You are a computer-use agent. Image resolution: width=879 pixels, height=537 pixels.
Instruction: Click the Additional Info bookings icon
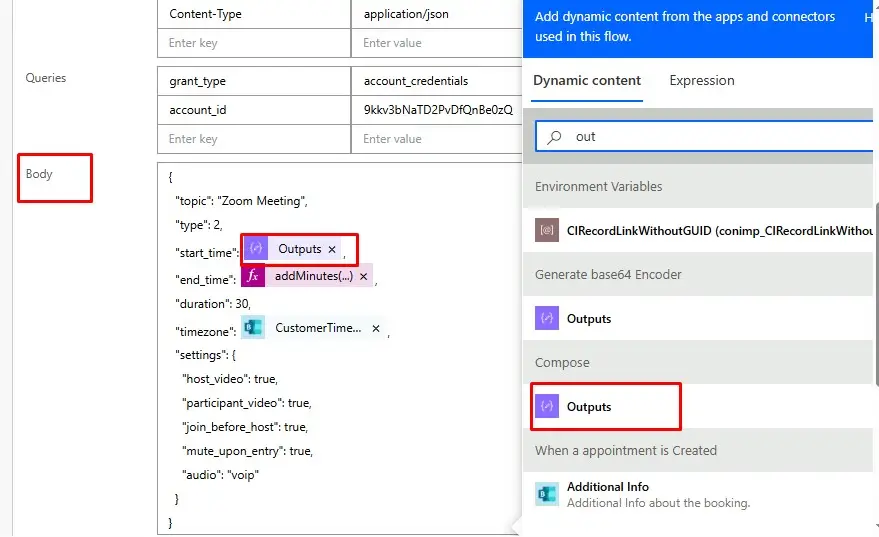point(546,494)
